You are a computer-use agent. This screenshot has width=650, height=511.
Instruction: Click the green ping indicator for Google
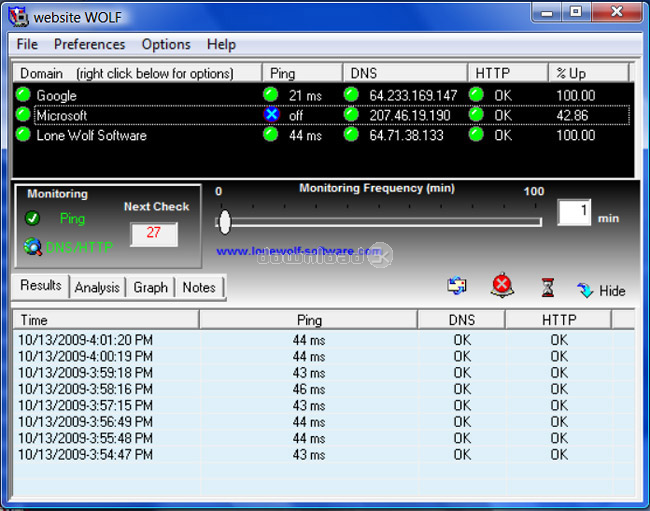[x=271, y=94]
